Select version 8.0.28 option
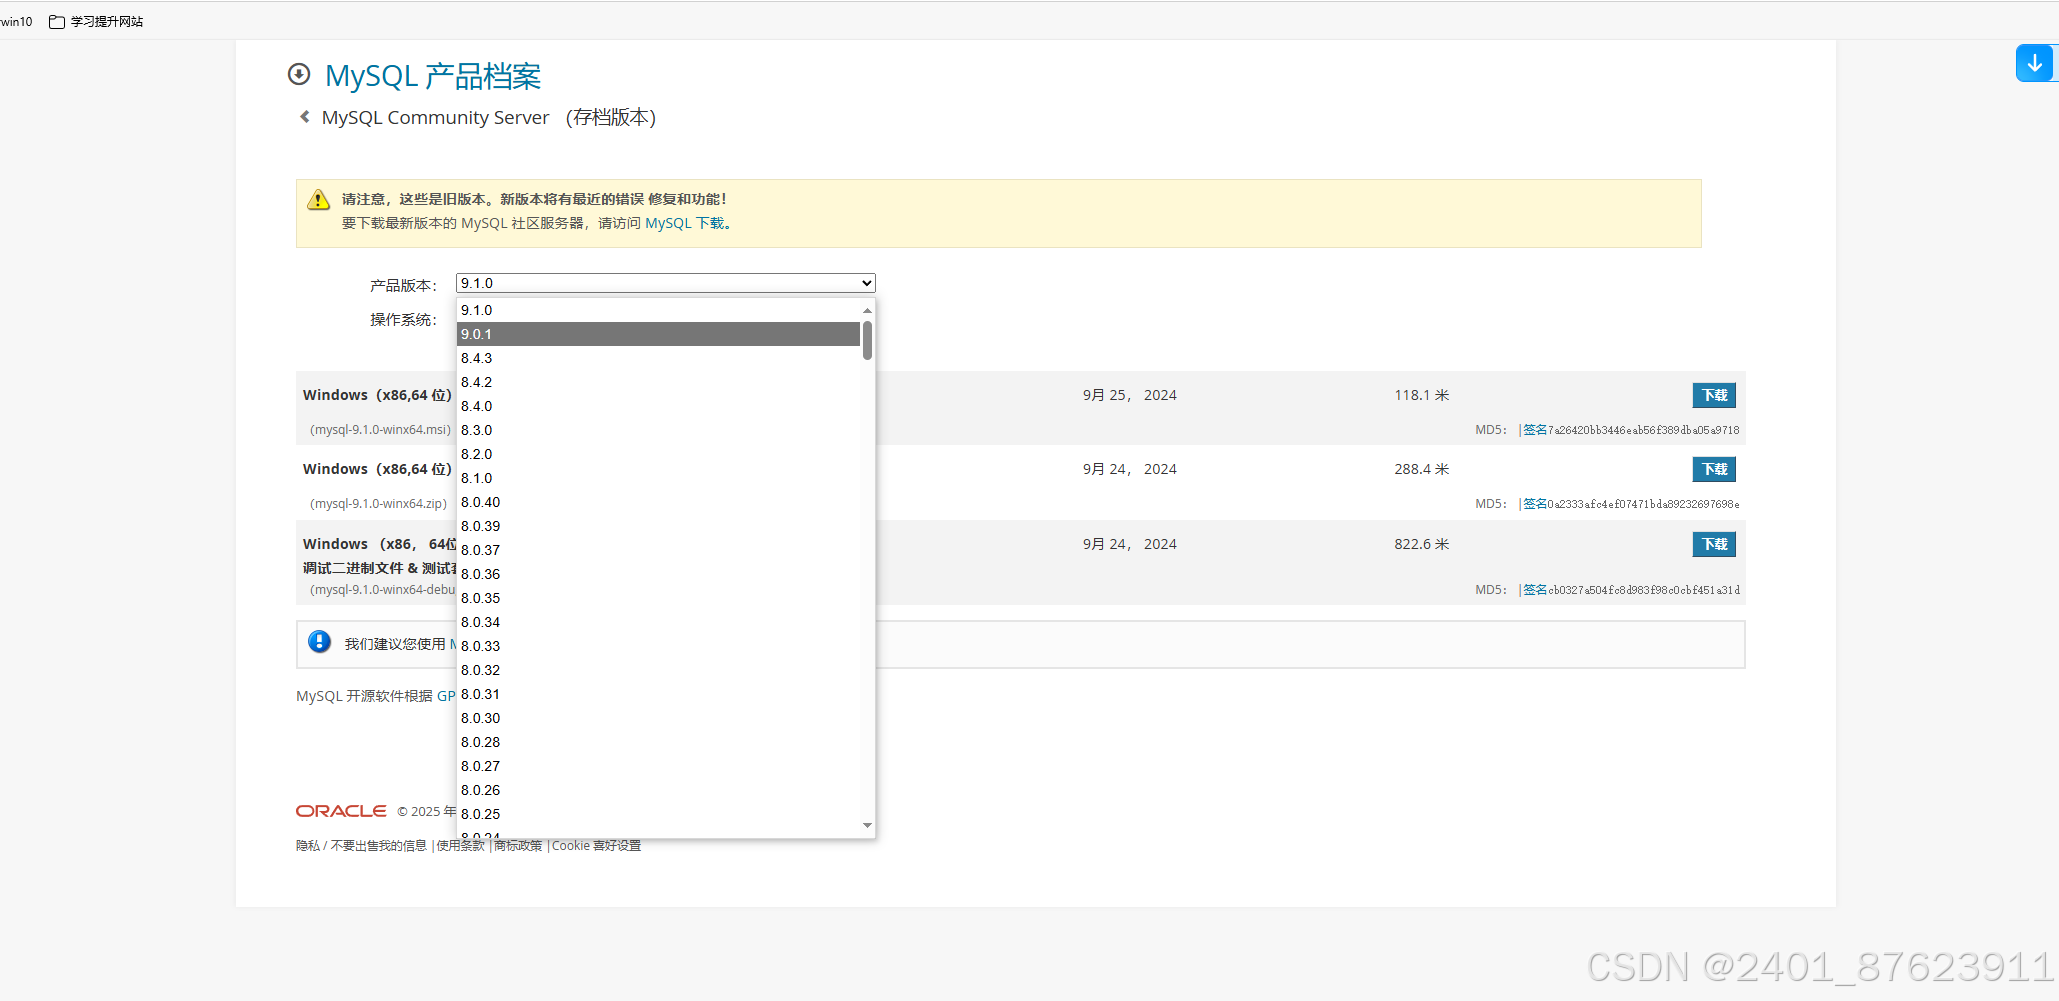 coord(659,742)
